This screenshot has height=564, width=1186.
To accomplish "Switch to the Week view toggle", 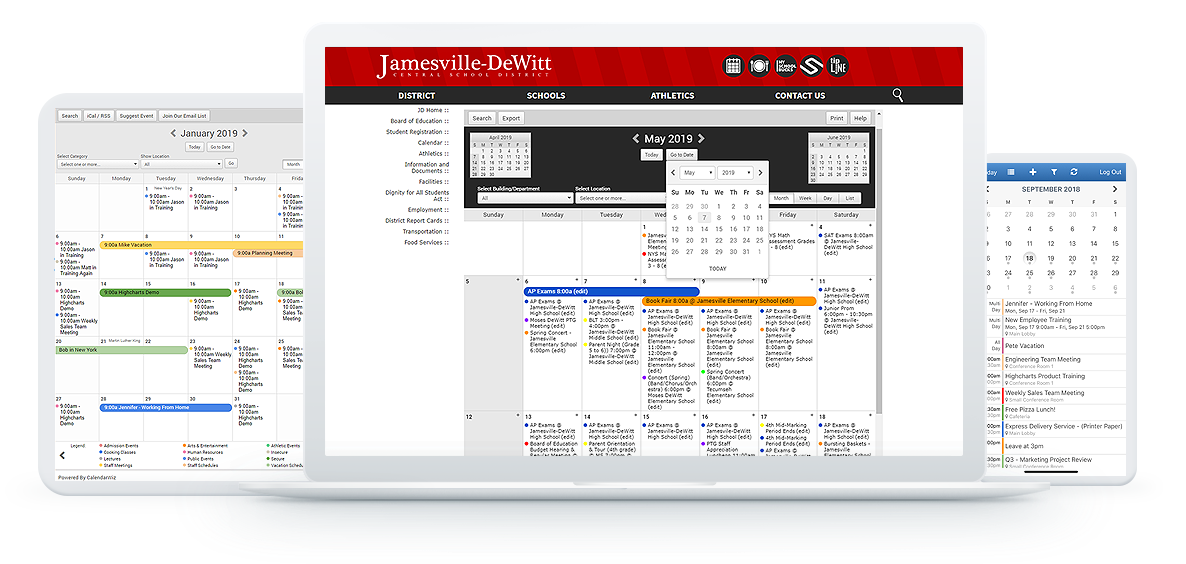I will coord(805,198).
